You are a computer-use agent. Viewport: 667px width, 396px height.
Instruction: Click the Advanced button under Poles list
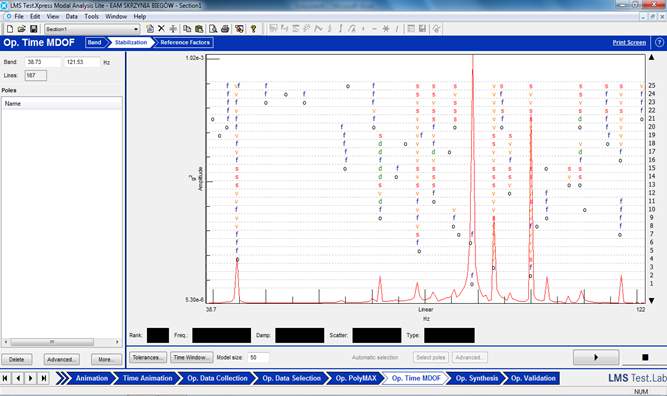[x=61, y=359]
